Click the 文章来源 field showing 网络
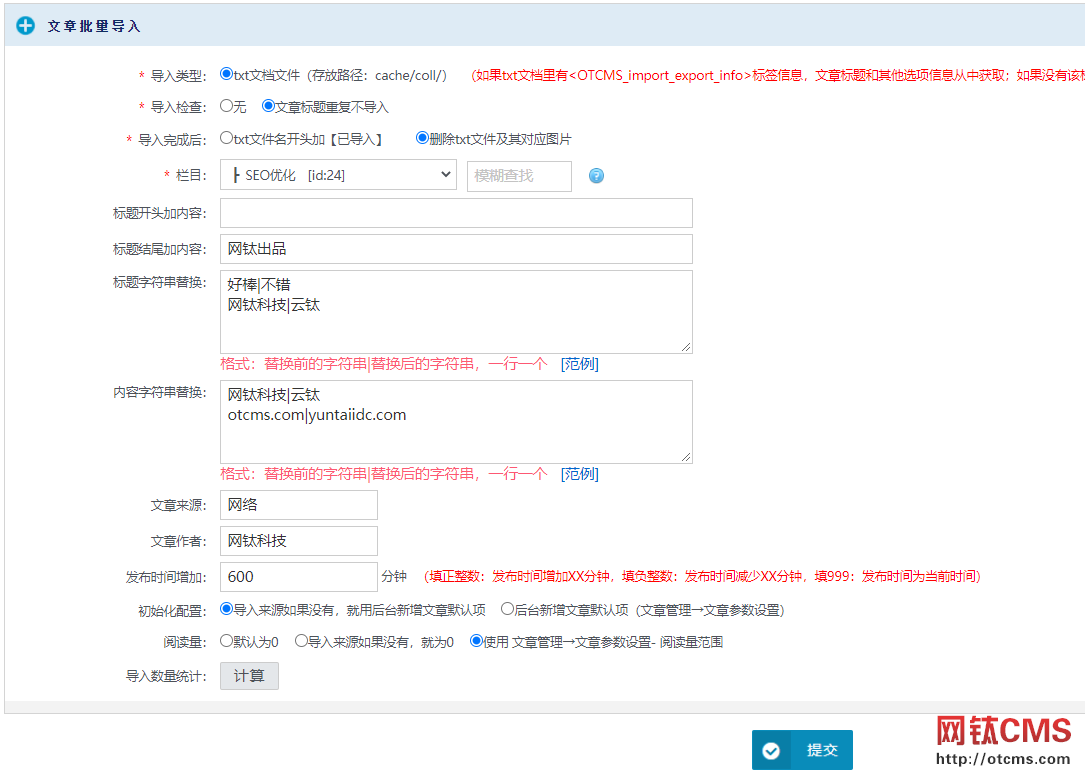The width and height of the screenshot is (1085, 775). click(x=298, y=505)
